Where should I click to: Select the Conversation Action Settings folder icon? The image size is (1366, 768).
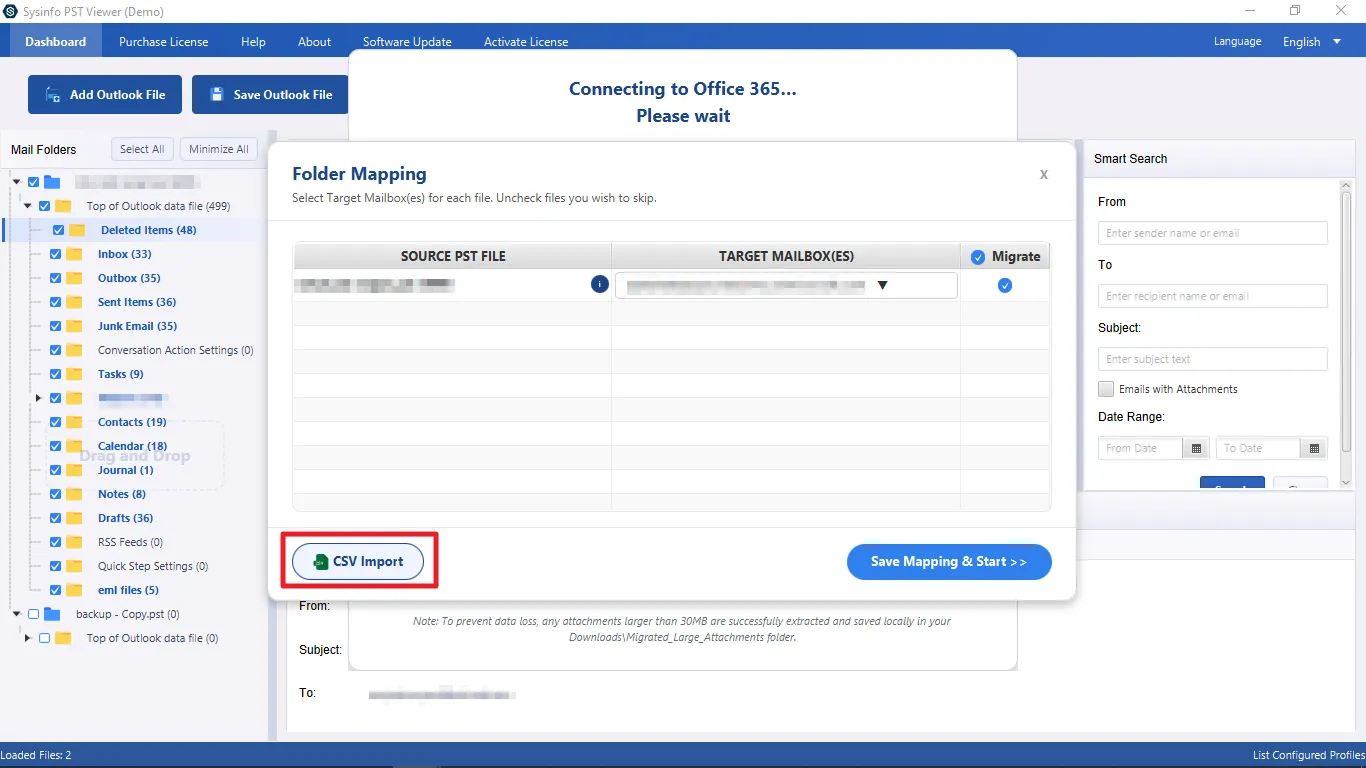click(x=74, y=350)
